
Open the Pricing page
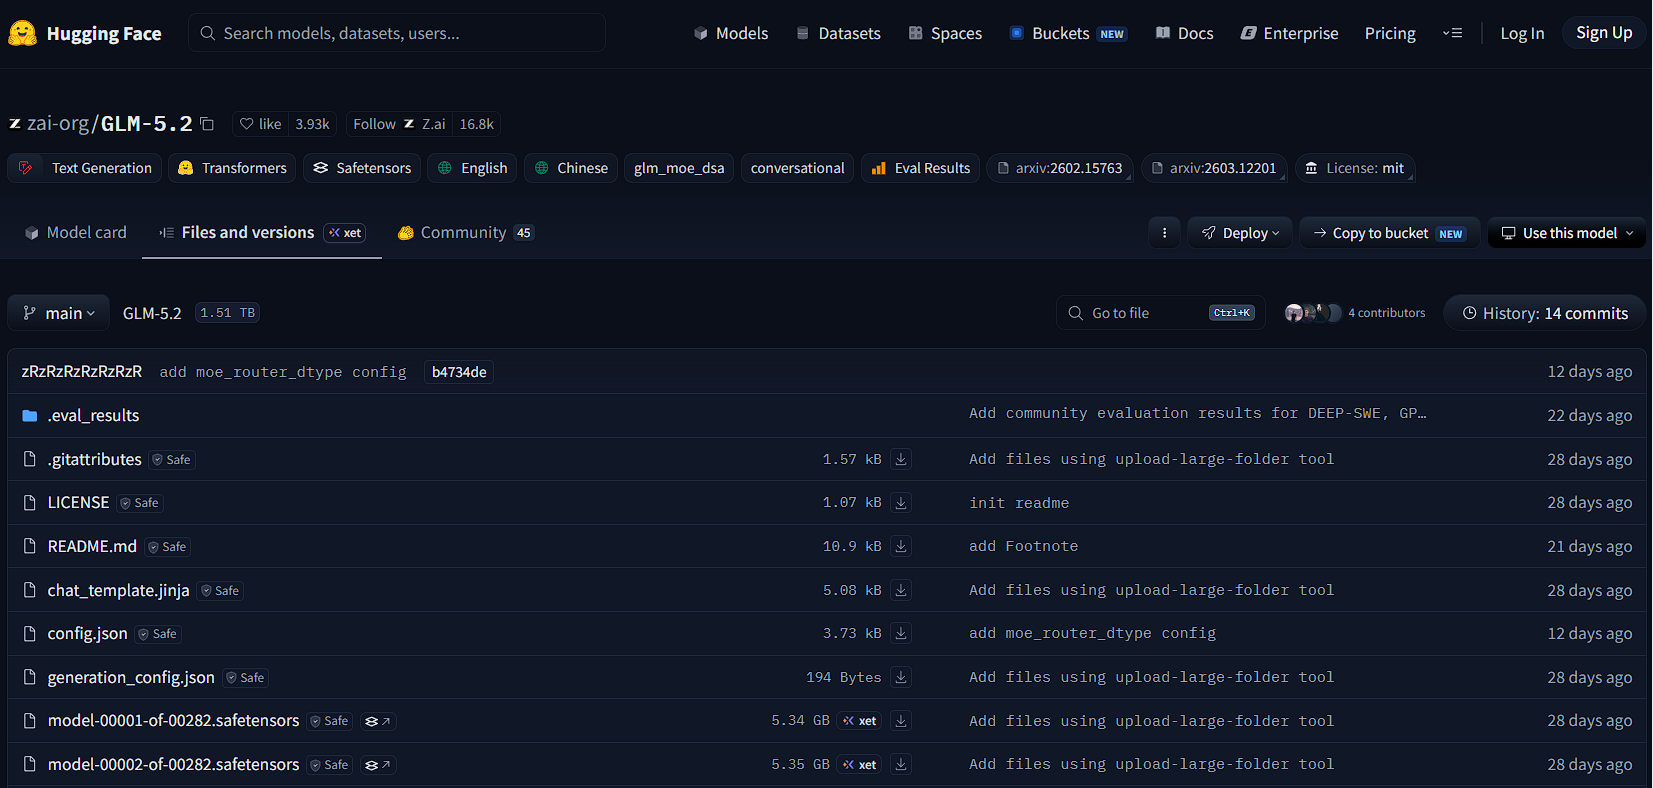point(1390,33)
